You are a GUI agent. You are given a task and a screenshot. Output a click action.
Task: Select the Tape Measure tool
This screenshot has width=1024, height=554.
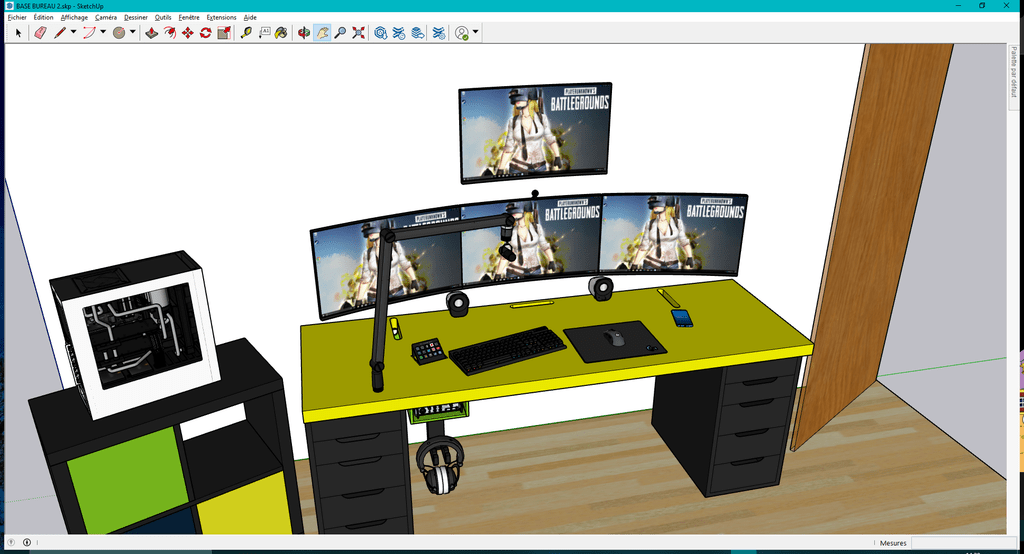point(246,32)
